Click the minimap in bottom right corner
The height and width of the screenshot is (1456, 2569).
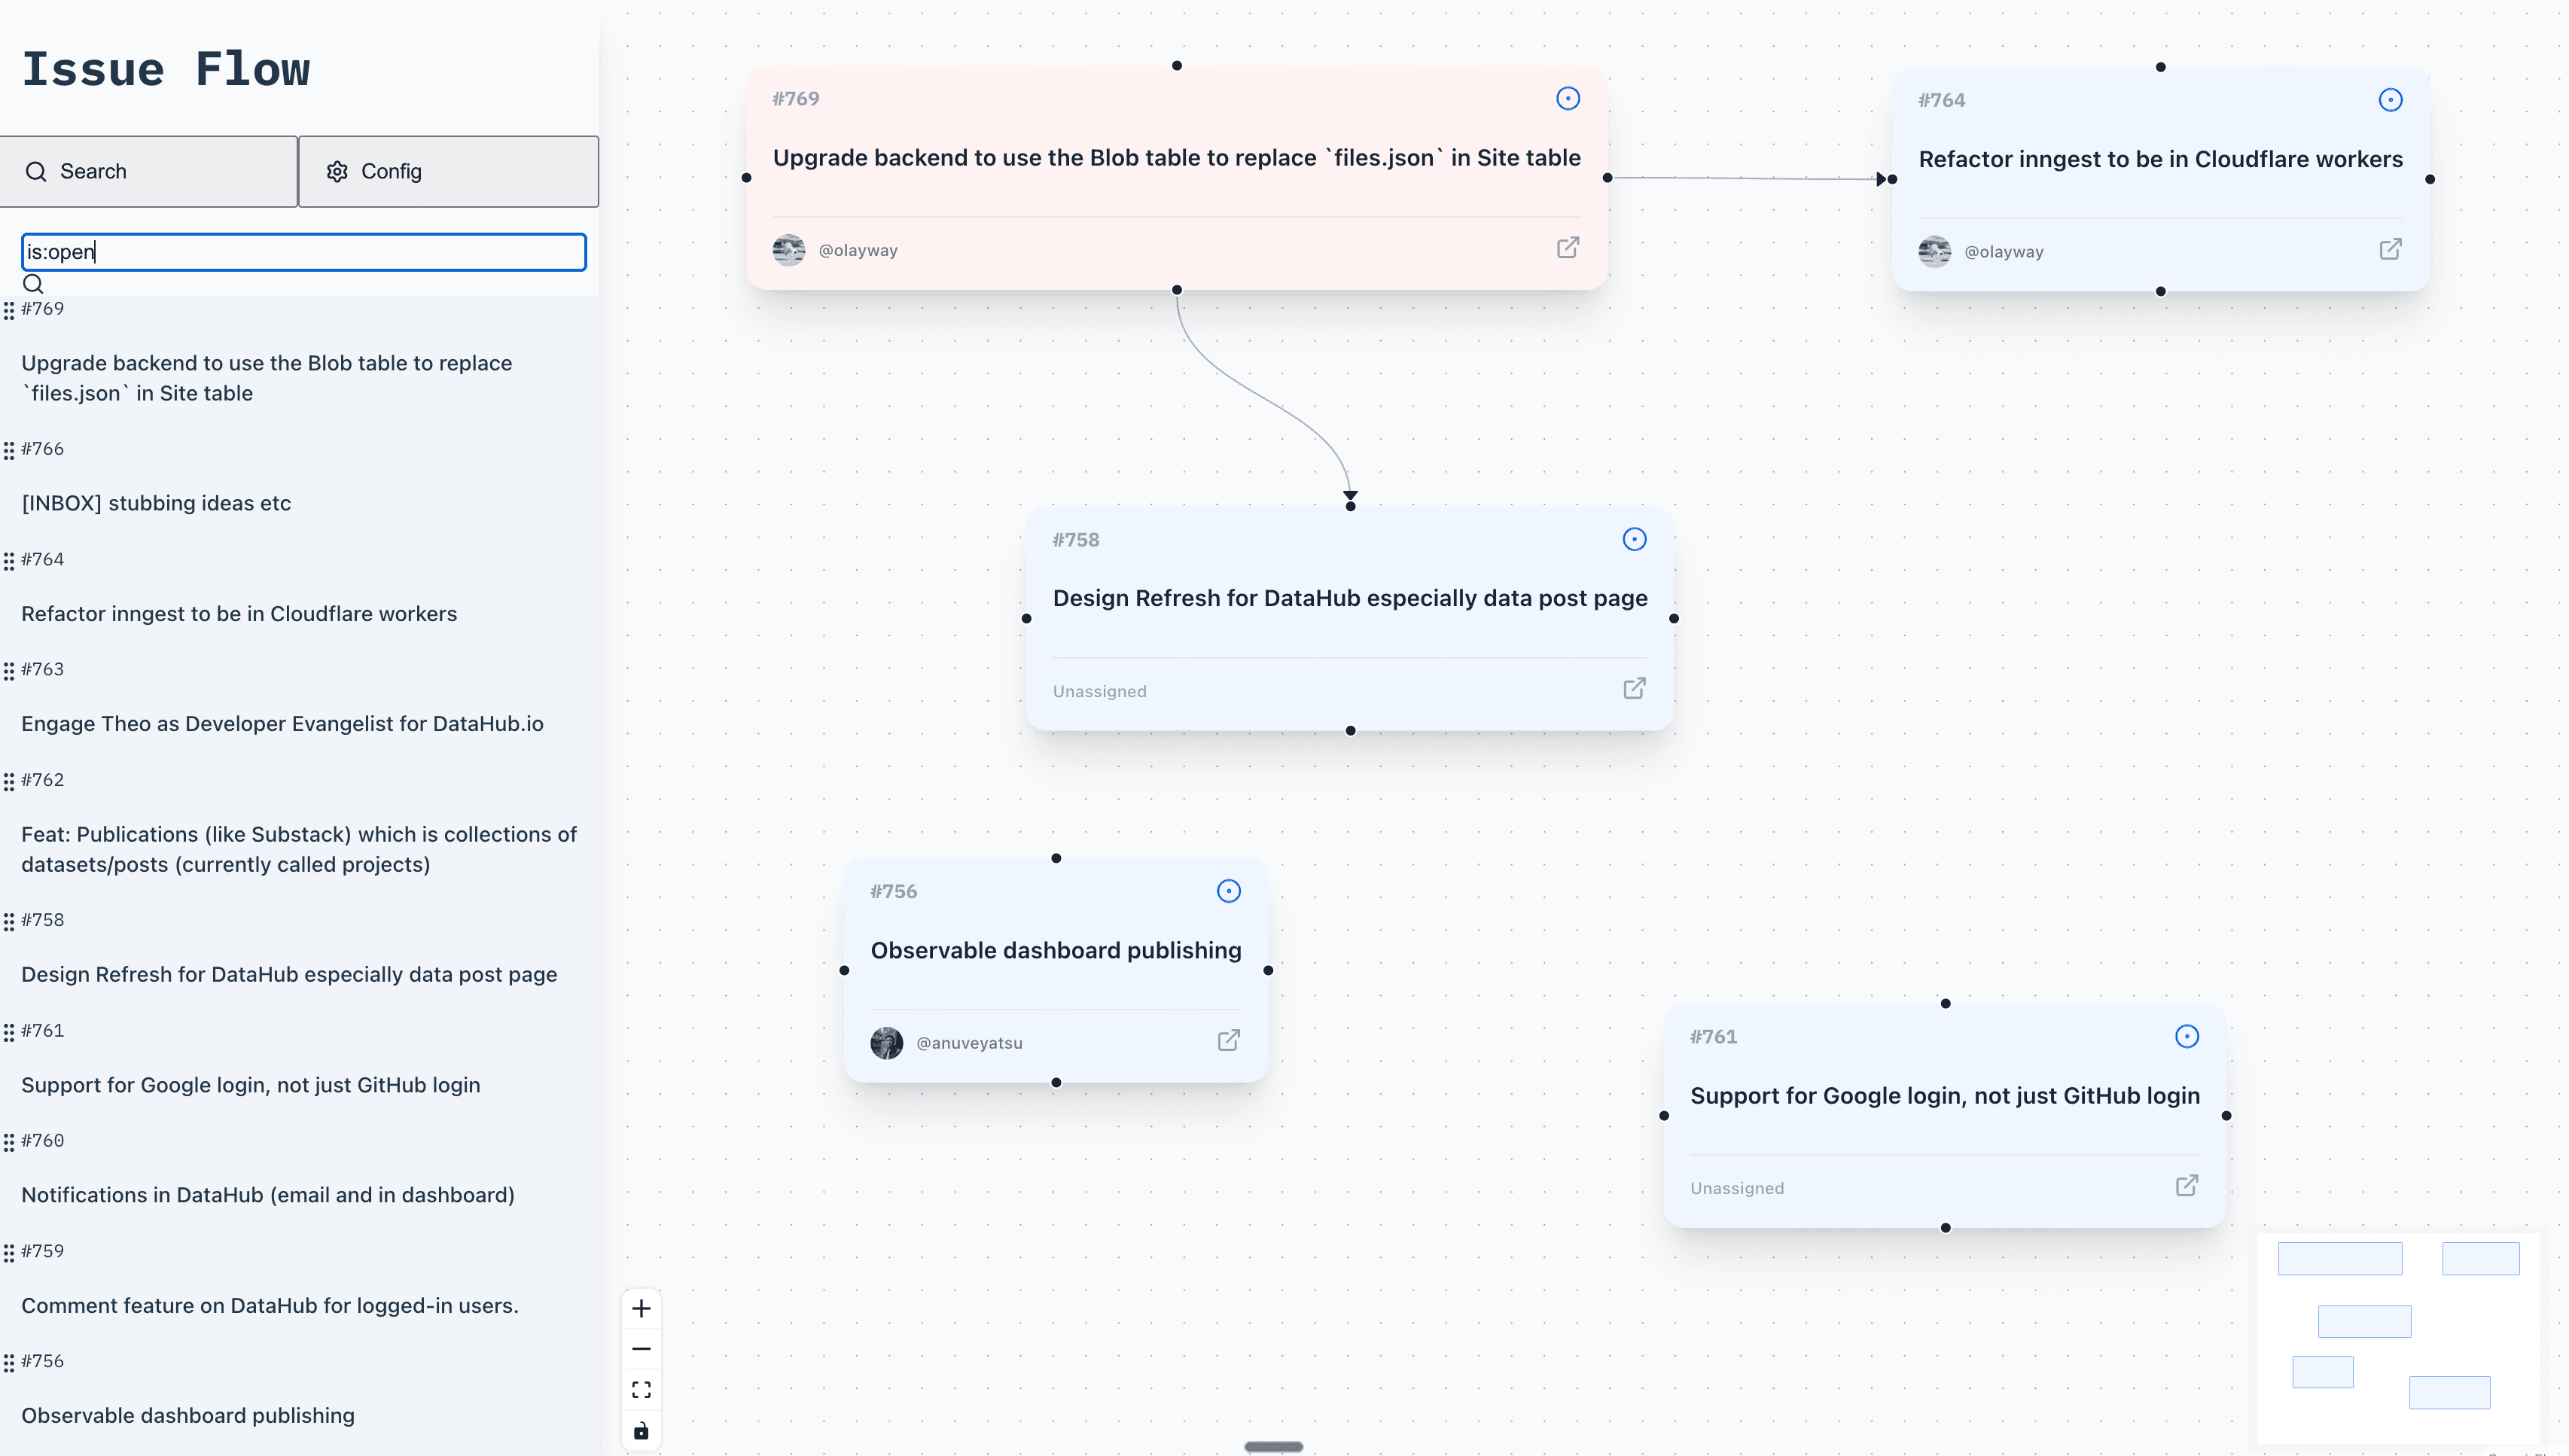coord(2397,1337)
